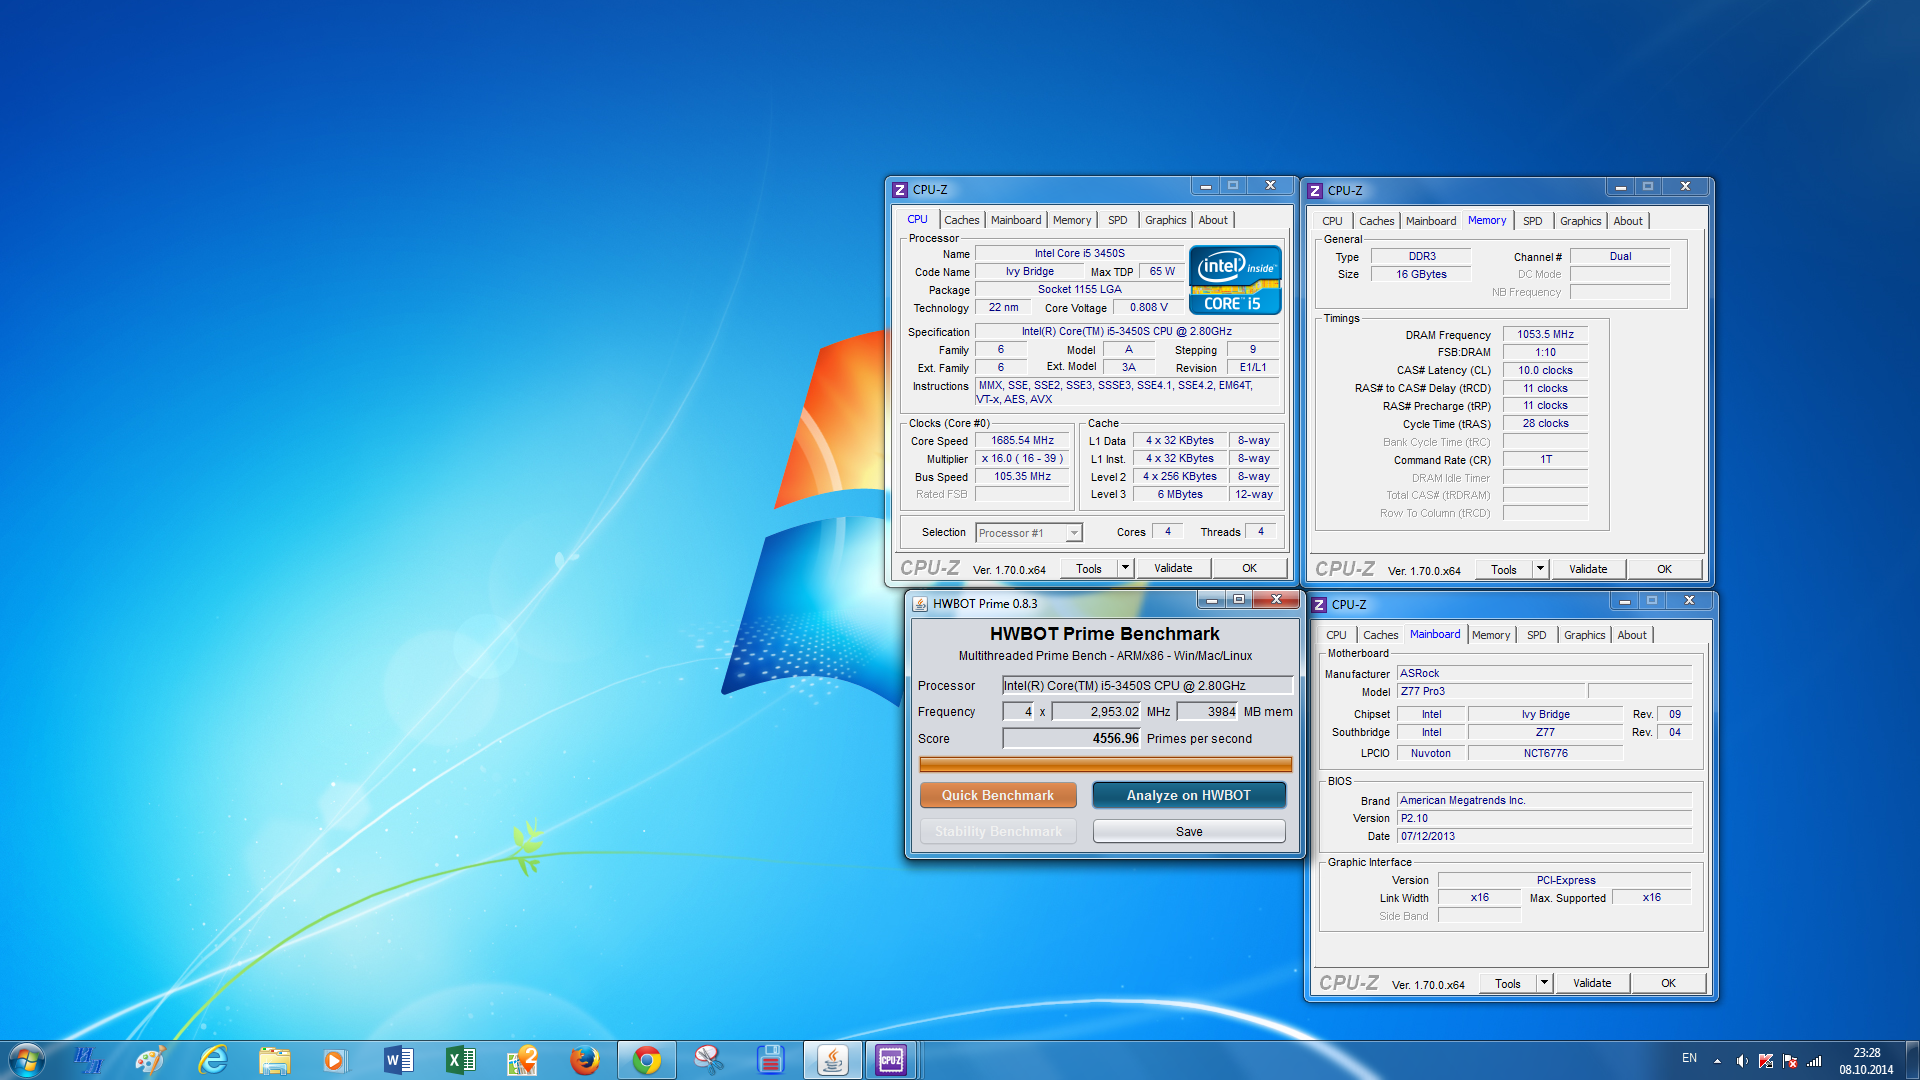Click the HWBOT frequency field showing 2,953.02
Screen dimensions: 1920x1080
[x=1097, y=711]
